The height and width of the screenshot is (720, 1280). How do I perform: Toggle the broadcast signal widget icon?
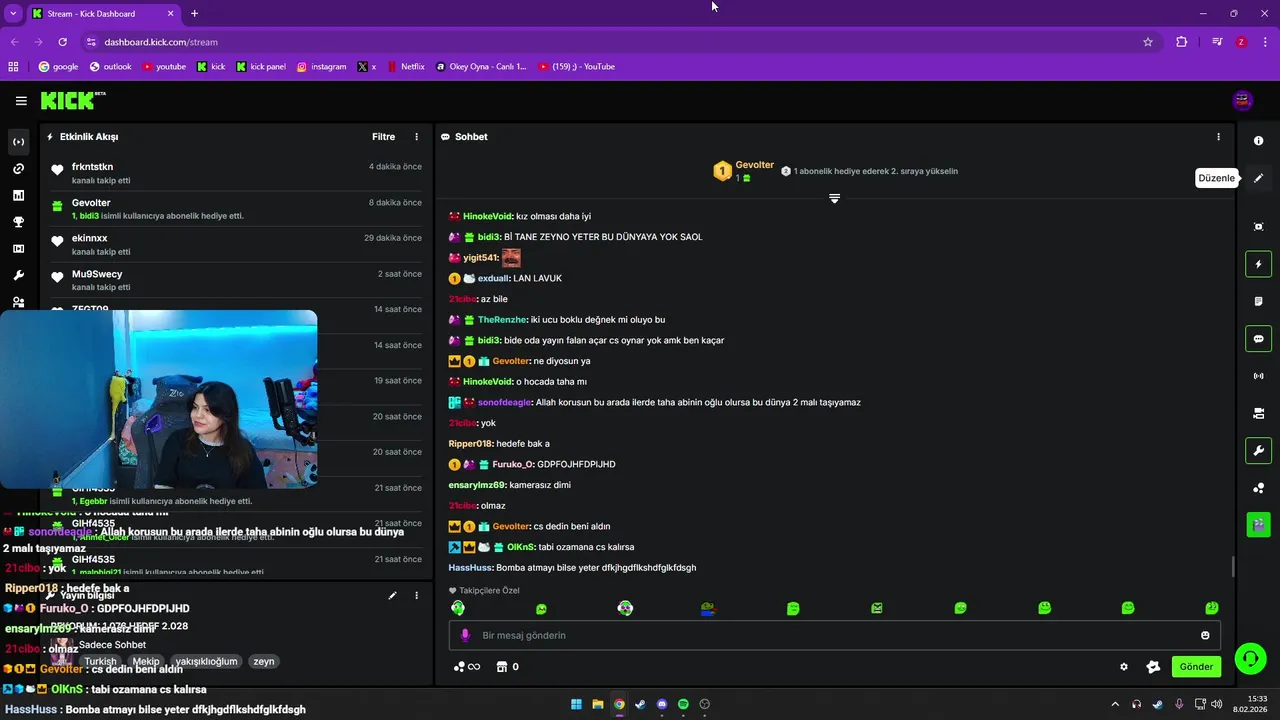[1259, 376]
